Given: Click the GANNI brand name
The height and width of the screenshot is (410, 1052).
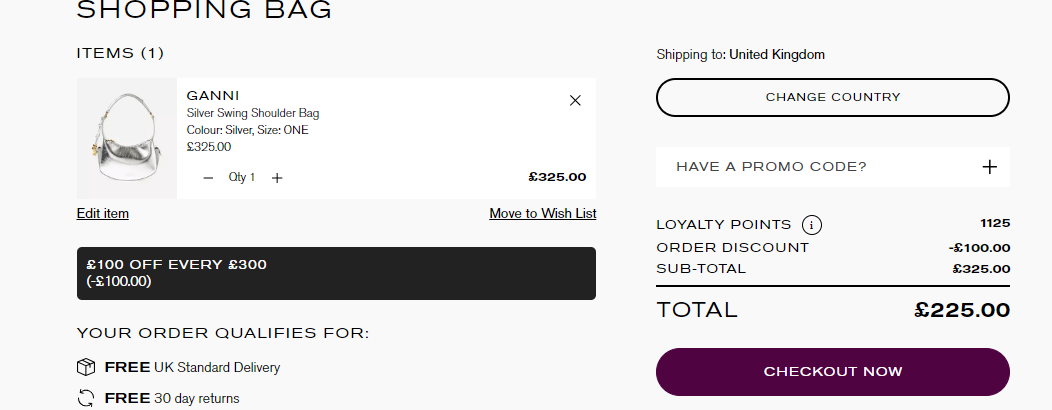Looking at the screenshot, I should tap(213, 96).
